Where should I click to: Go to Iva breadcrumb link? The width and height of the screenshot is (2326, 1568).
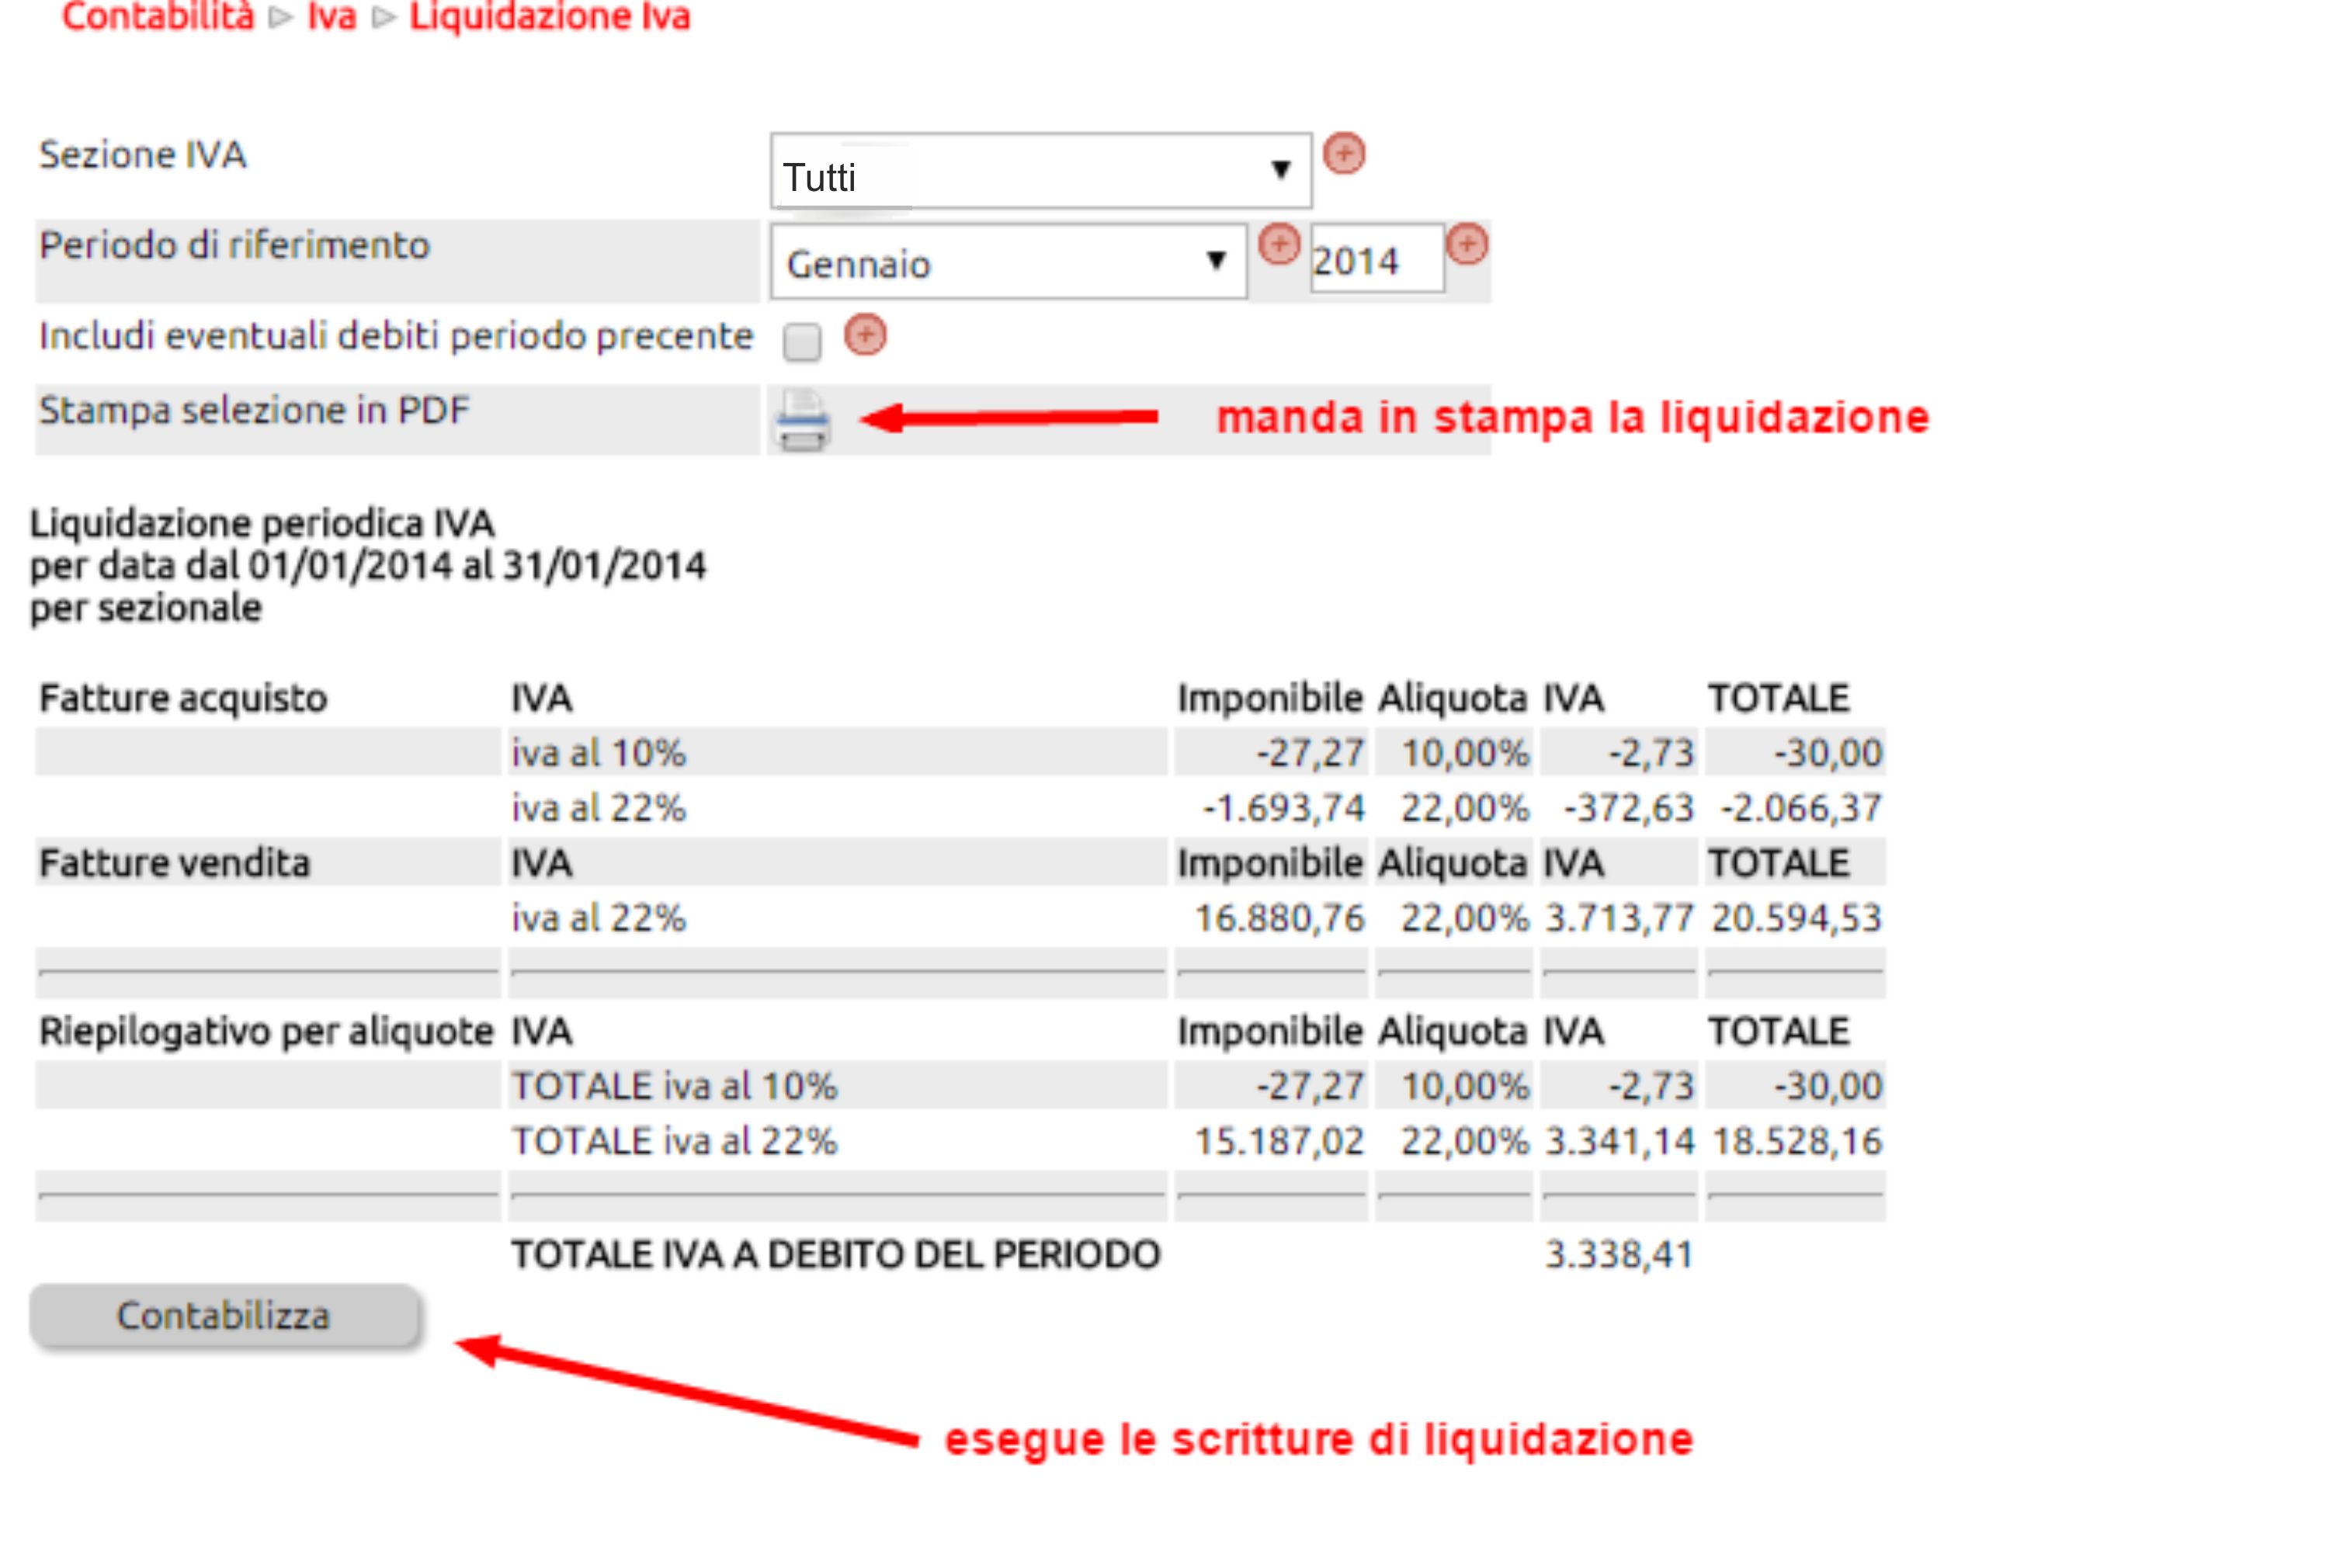pos(331,17)
